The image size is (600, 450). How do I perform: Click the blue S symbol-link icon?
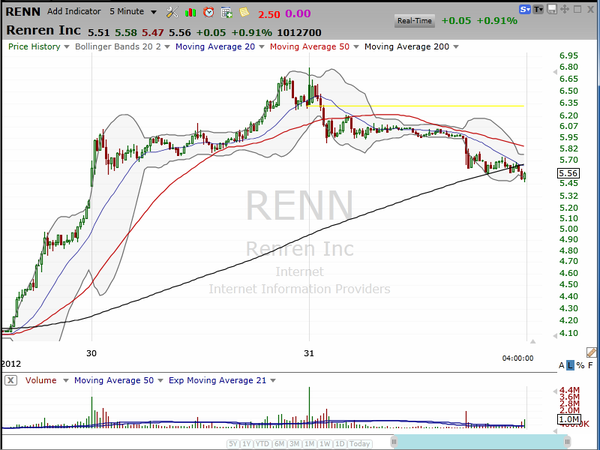525,9
